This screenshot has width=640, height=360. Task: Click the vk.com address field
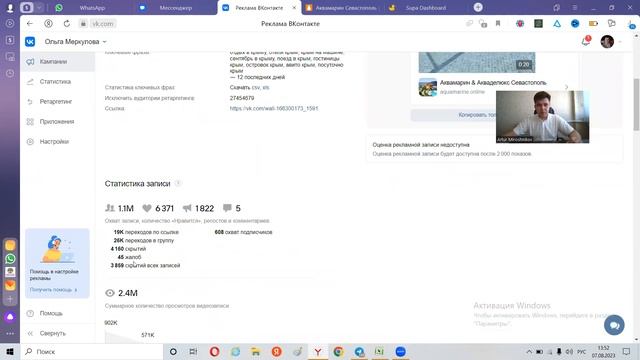(x=102, y=24)
